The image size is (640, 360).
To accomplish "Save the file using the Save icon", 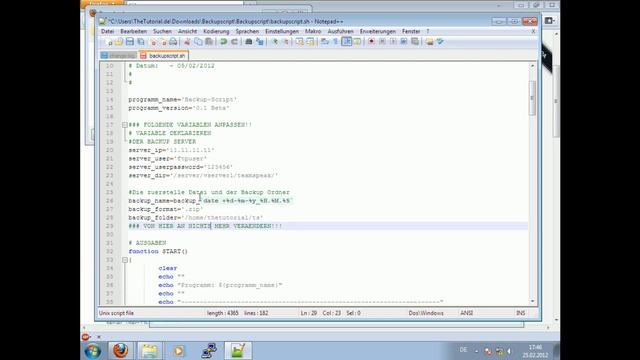I will coord(130,42).
